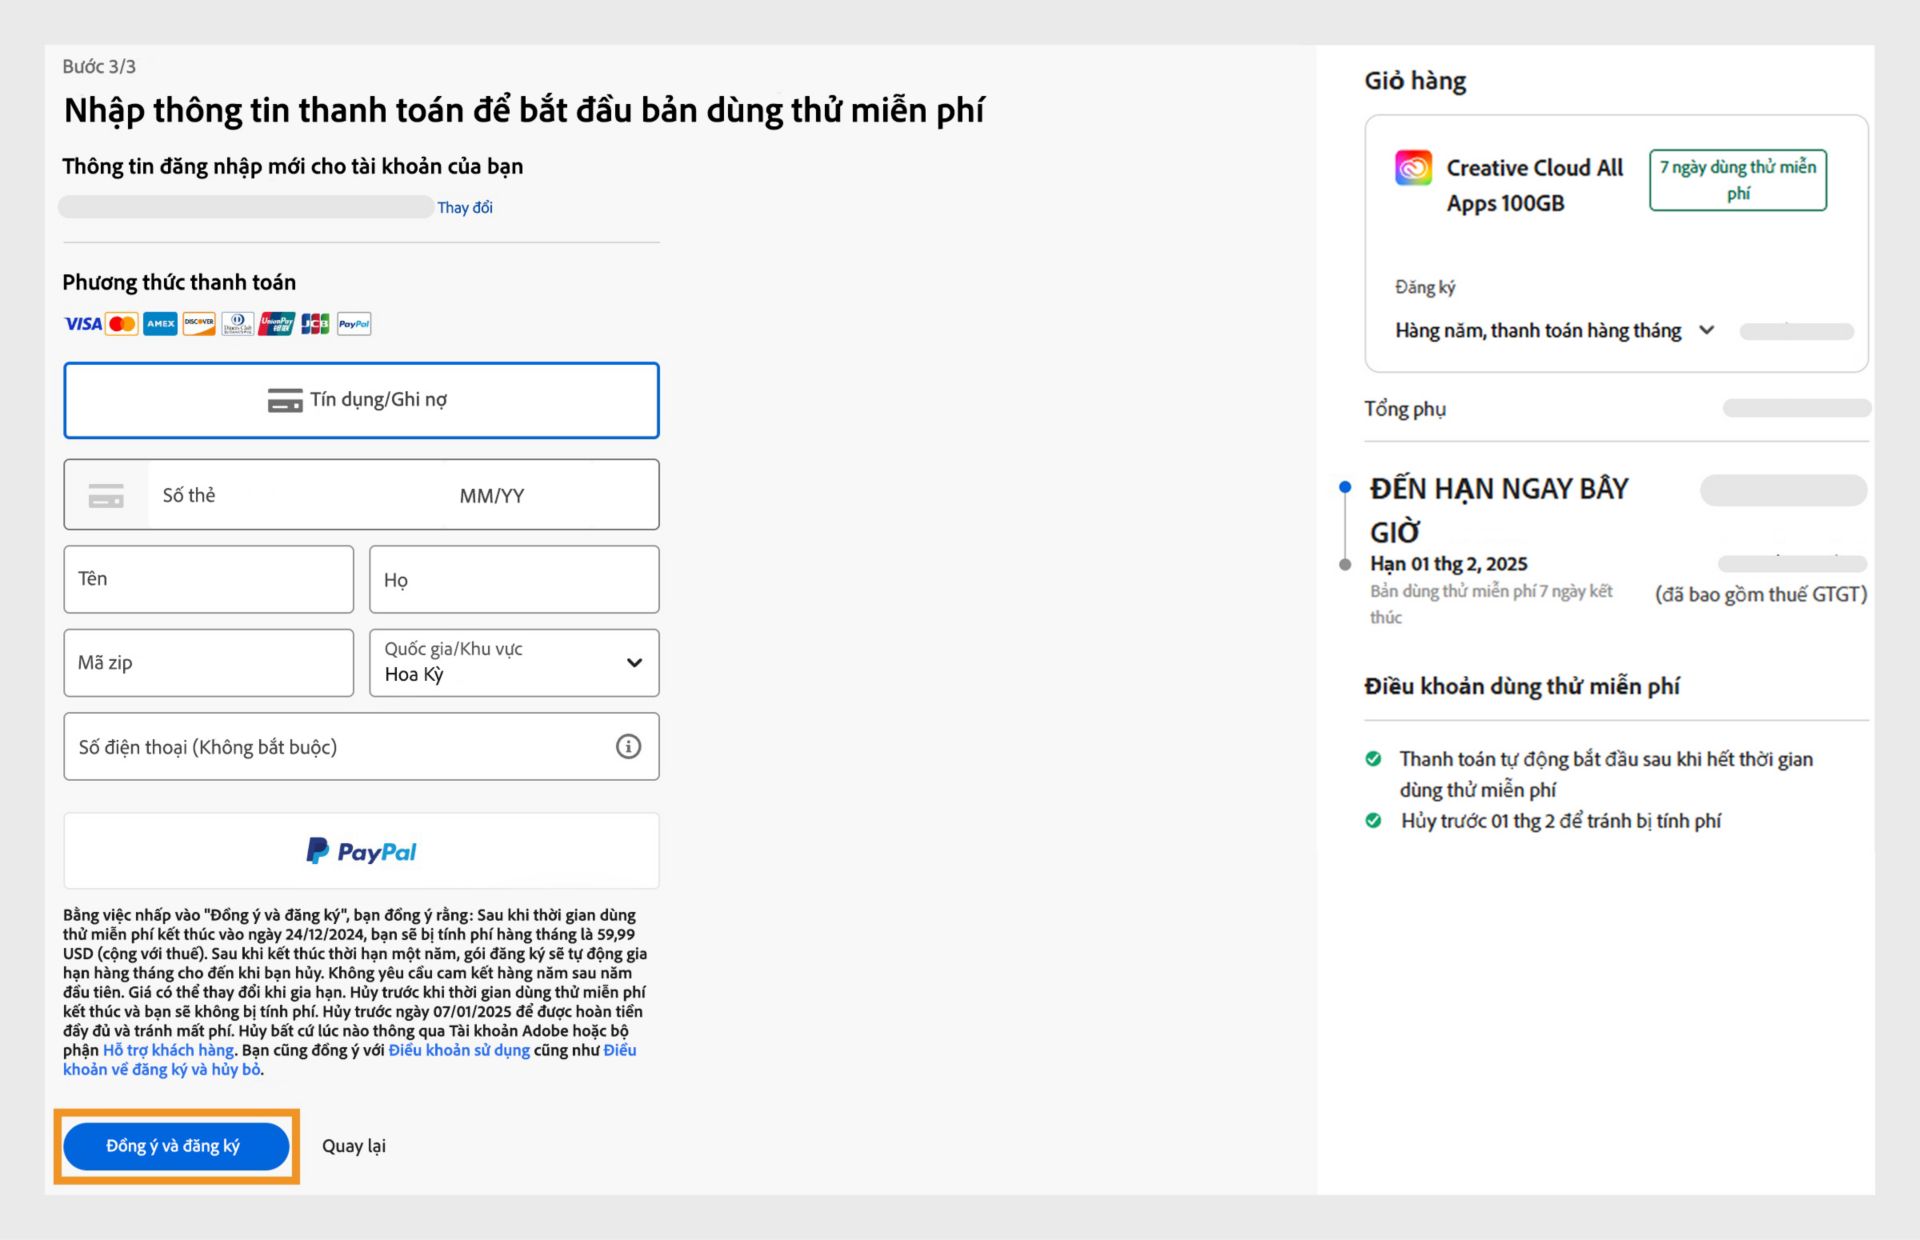Click Phương thức thanh toán heading
1920x1240 pixels.
tap(179, 282)
